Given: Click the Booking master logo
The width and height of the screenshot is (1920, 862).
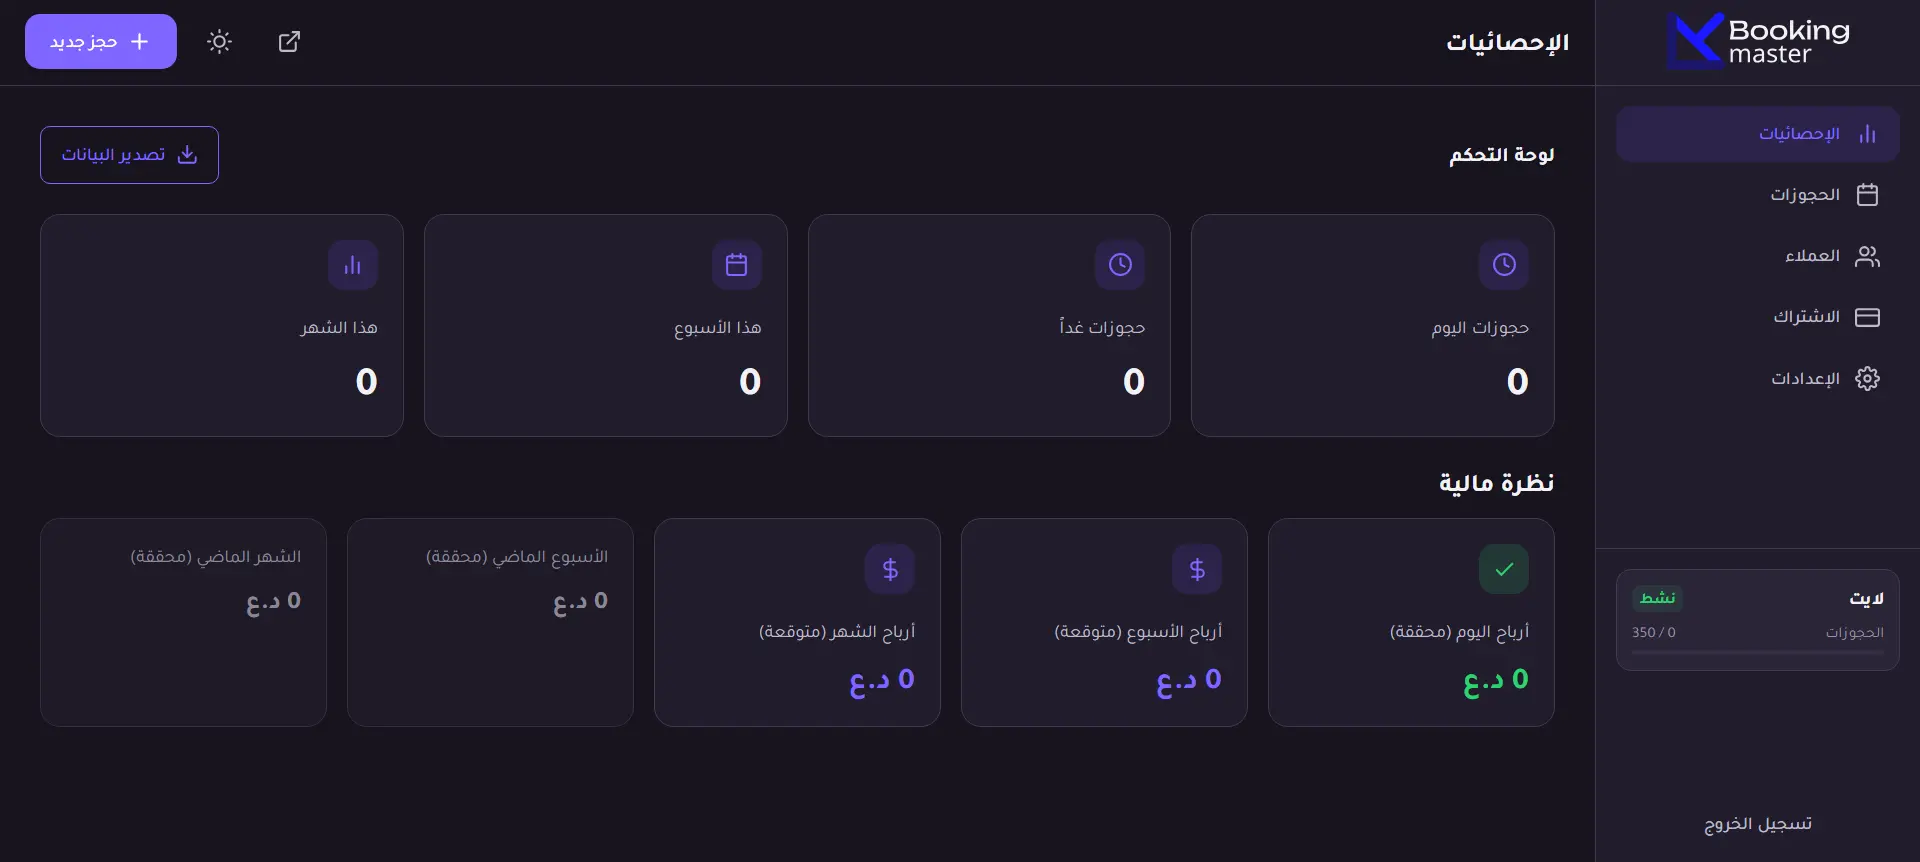Looking at the screenshot, I should click(x=1758, y=42).
